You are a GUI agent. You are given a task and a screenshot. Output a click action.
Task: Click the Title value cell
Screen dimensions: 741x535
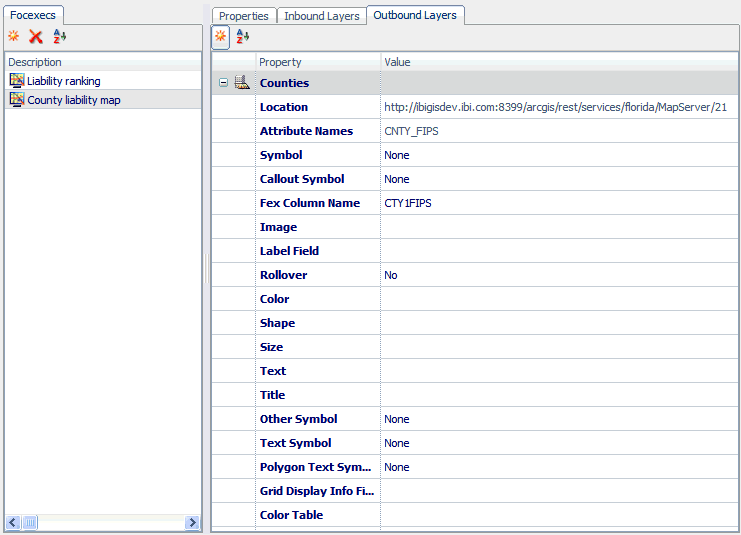[559, 395]
